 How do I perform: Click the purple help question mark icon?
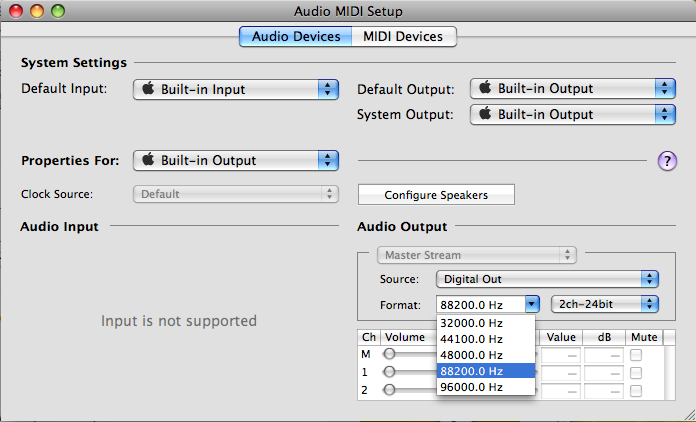(668, 161)
